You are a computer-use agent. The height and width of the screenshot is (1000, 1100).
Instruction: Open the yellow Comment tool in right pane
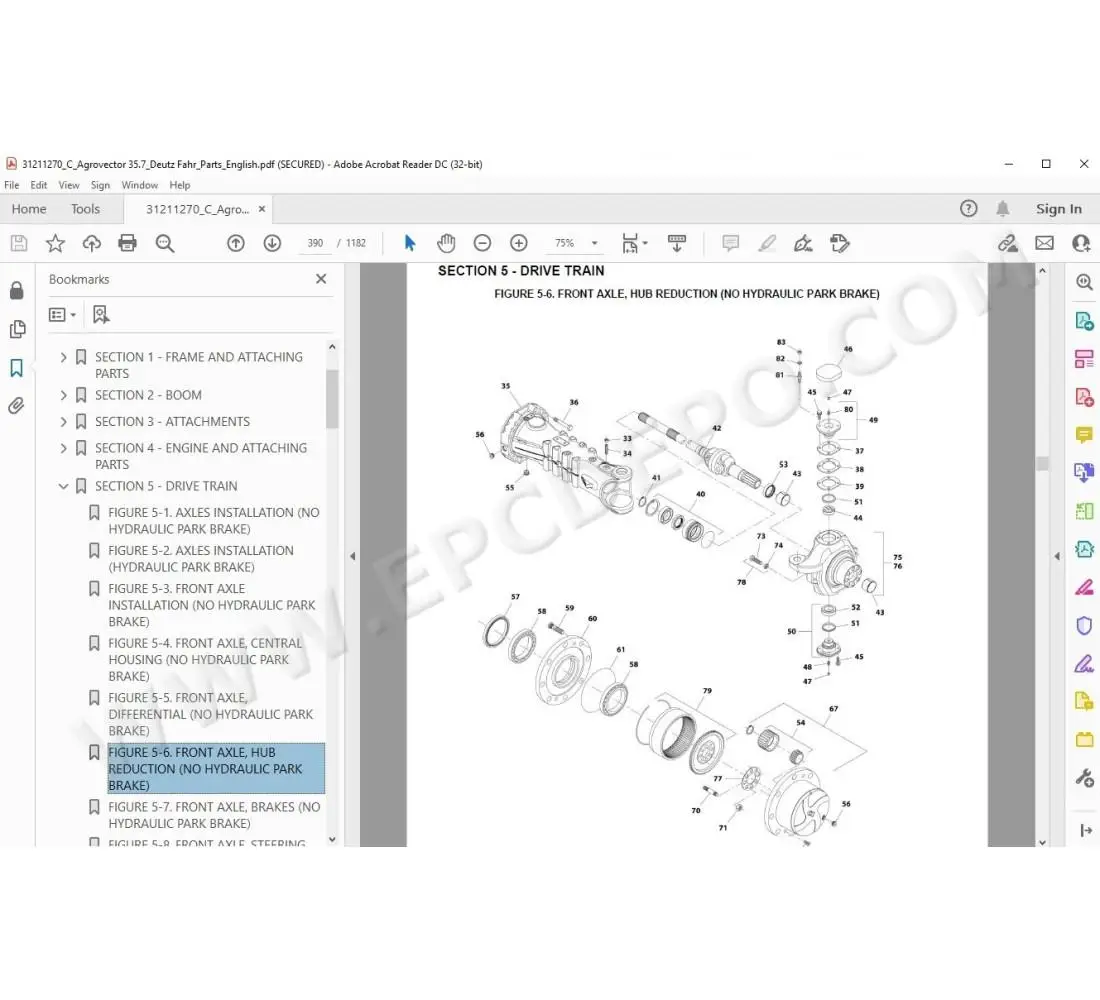[1085, 435]
